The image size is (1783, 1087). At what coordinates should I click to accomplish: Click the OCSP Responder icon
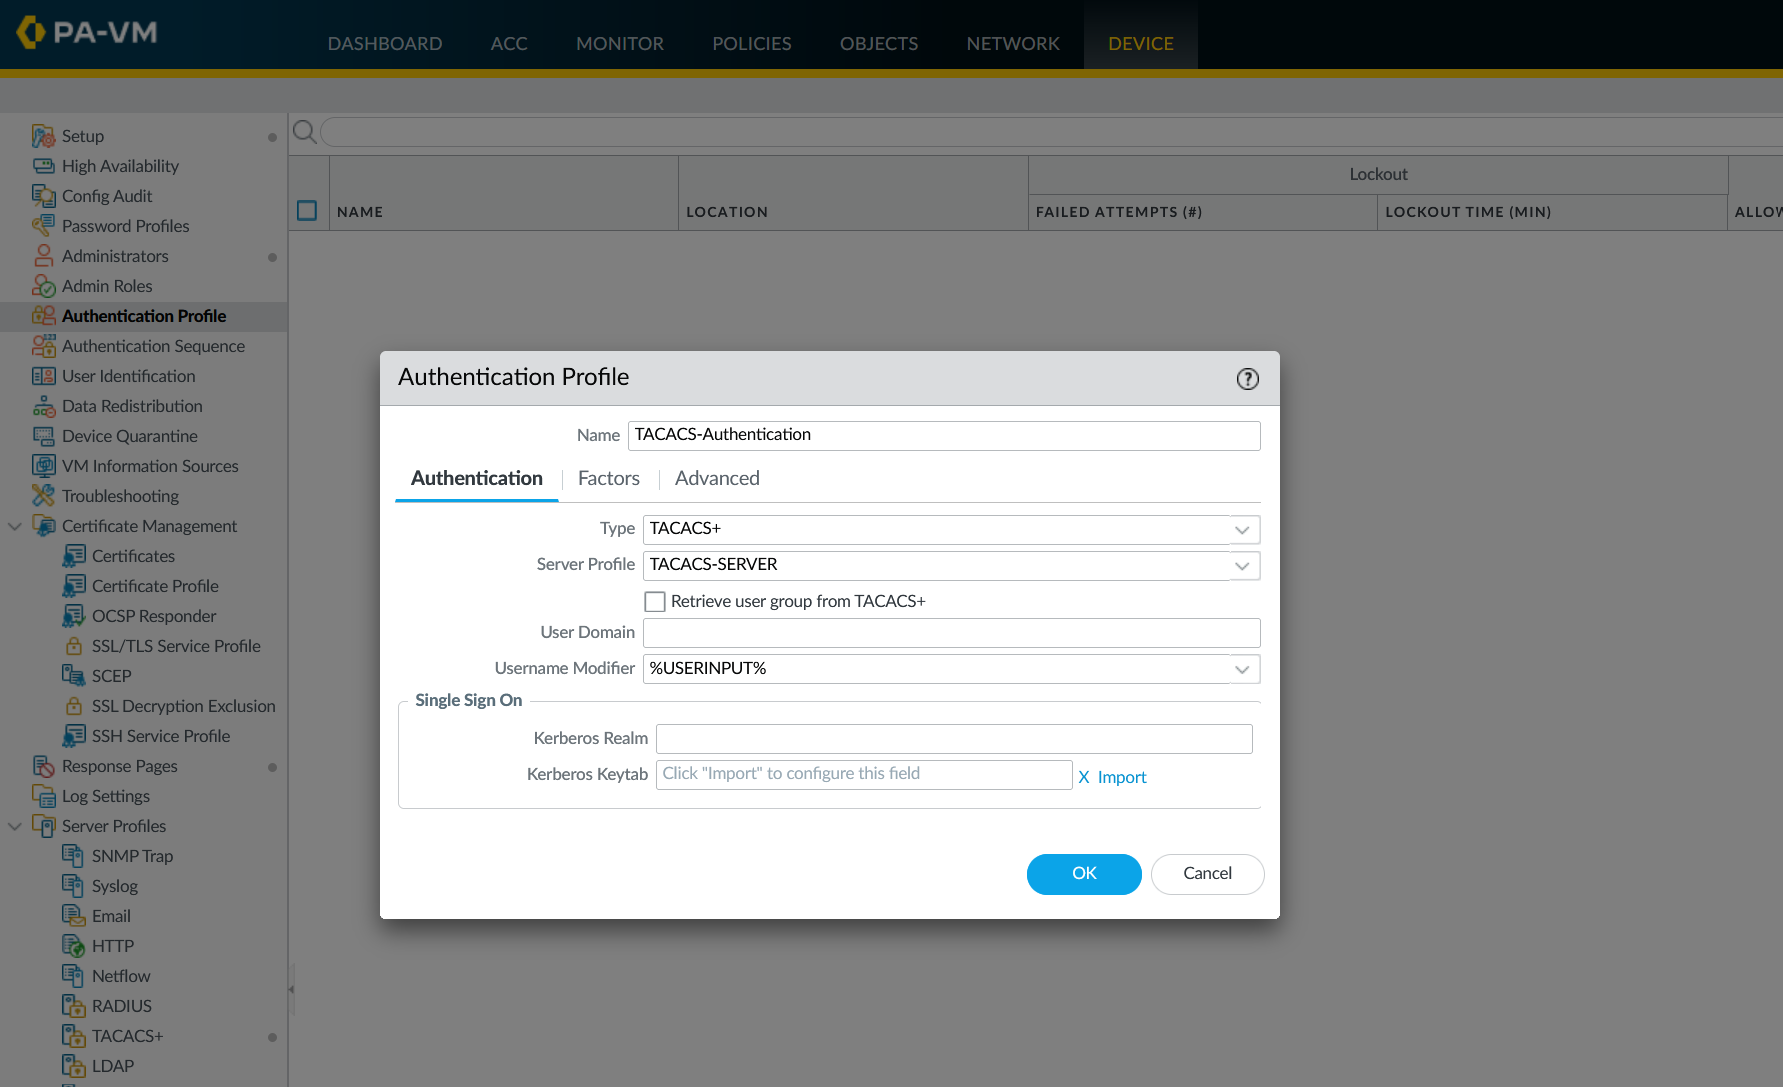pos(73,616)
